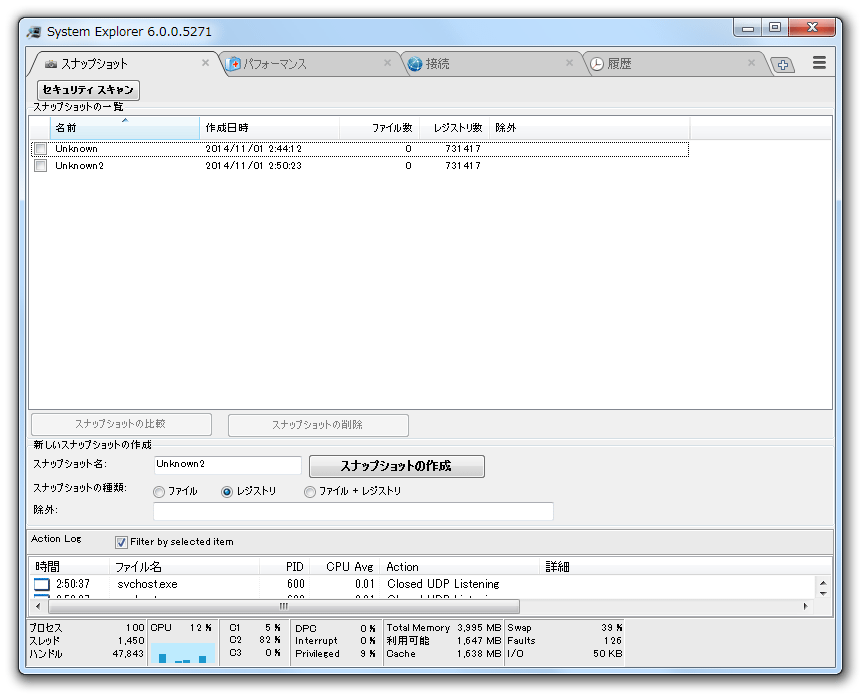
Task: Sort by ファイル数 column header
Action: coord(380,128)
